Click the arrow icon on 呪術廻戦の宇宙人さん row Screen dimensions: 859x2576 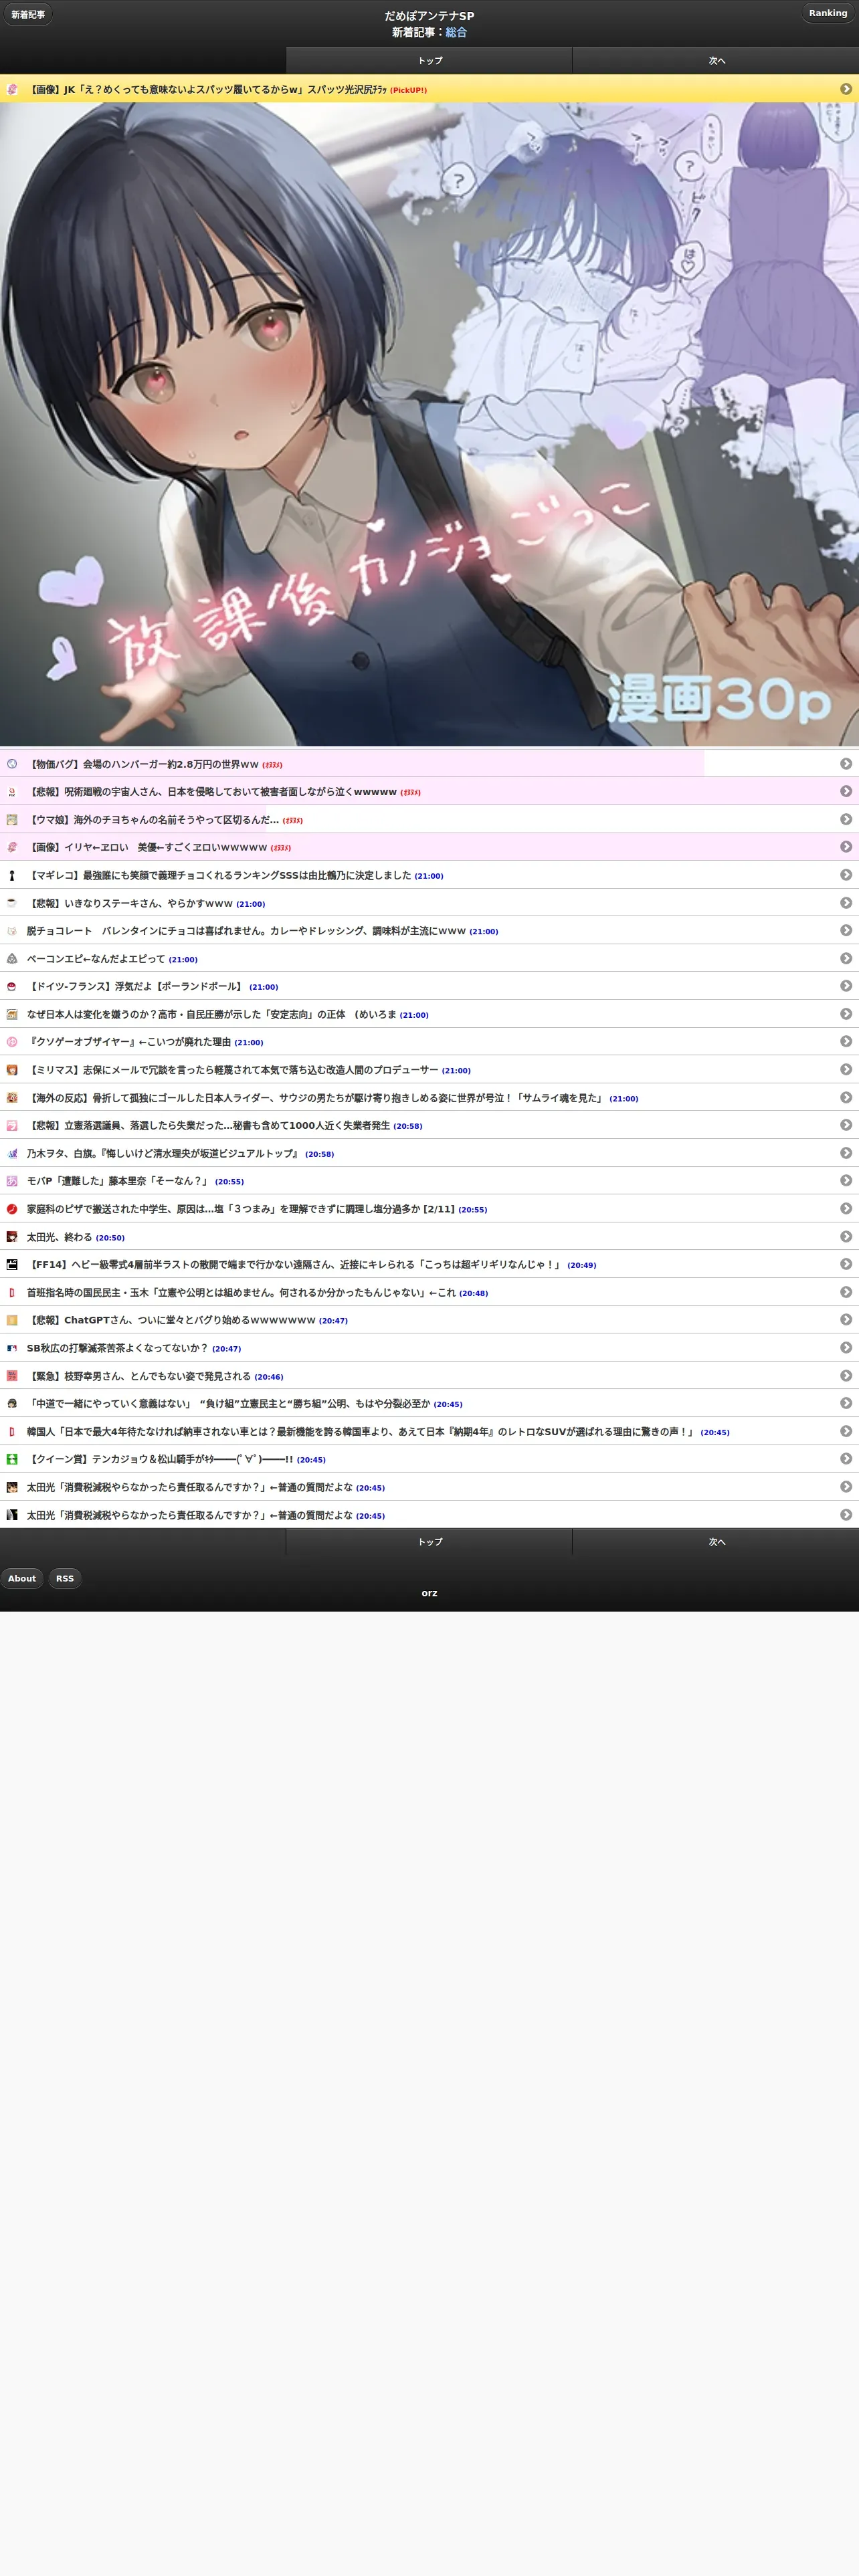click(x=846, y=791)
